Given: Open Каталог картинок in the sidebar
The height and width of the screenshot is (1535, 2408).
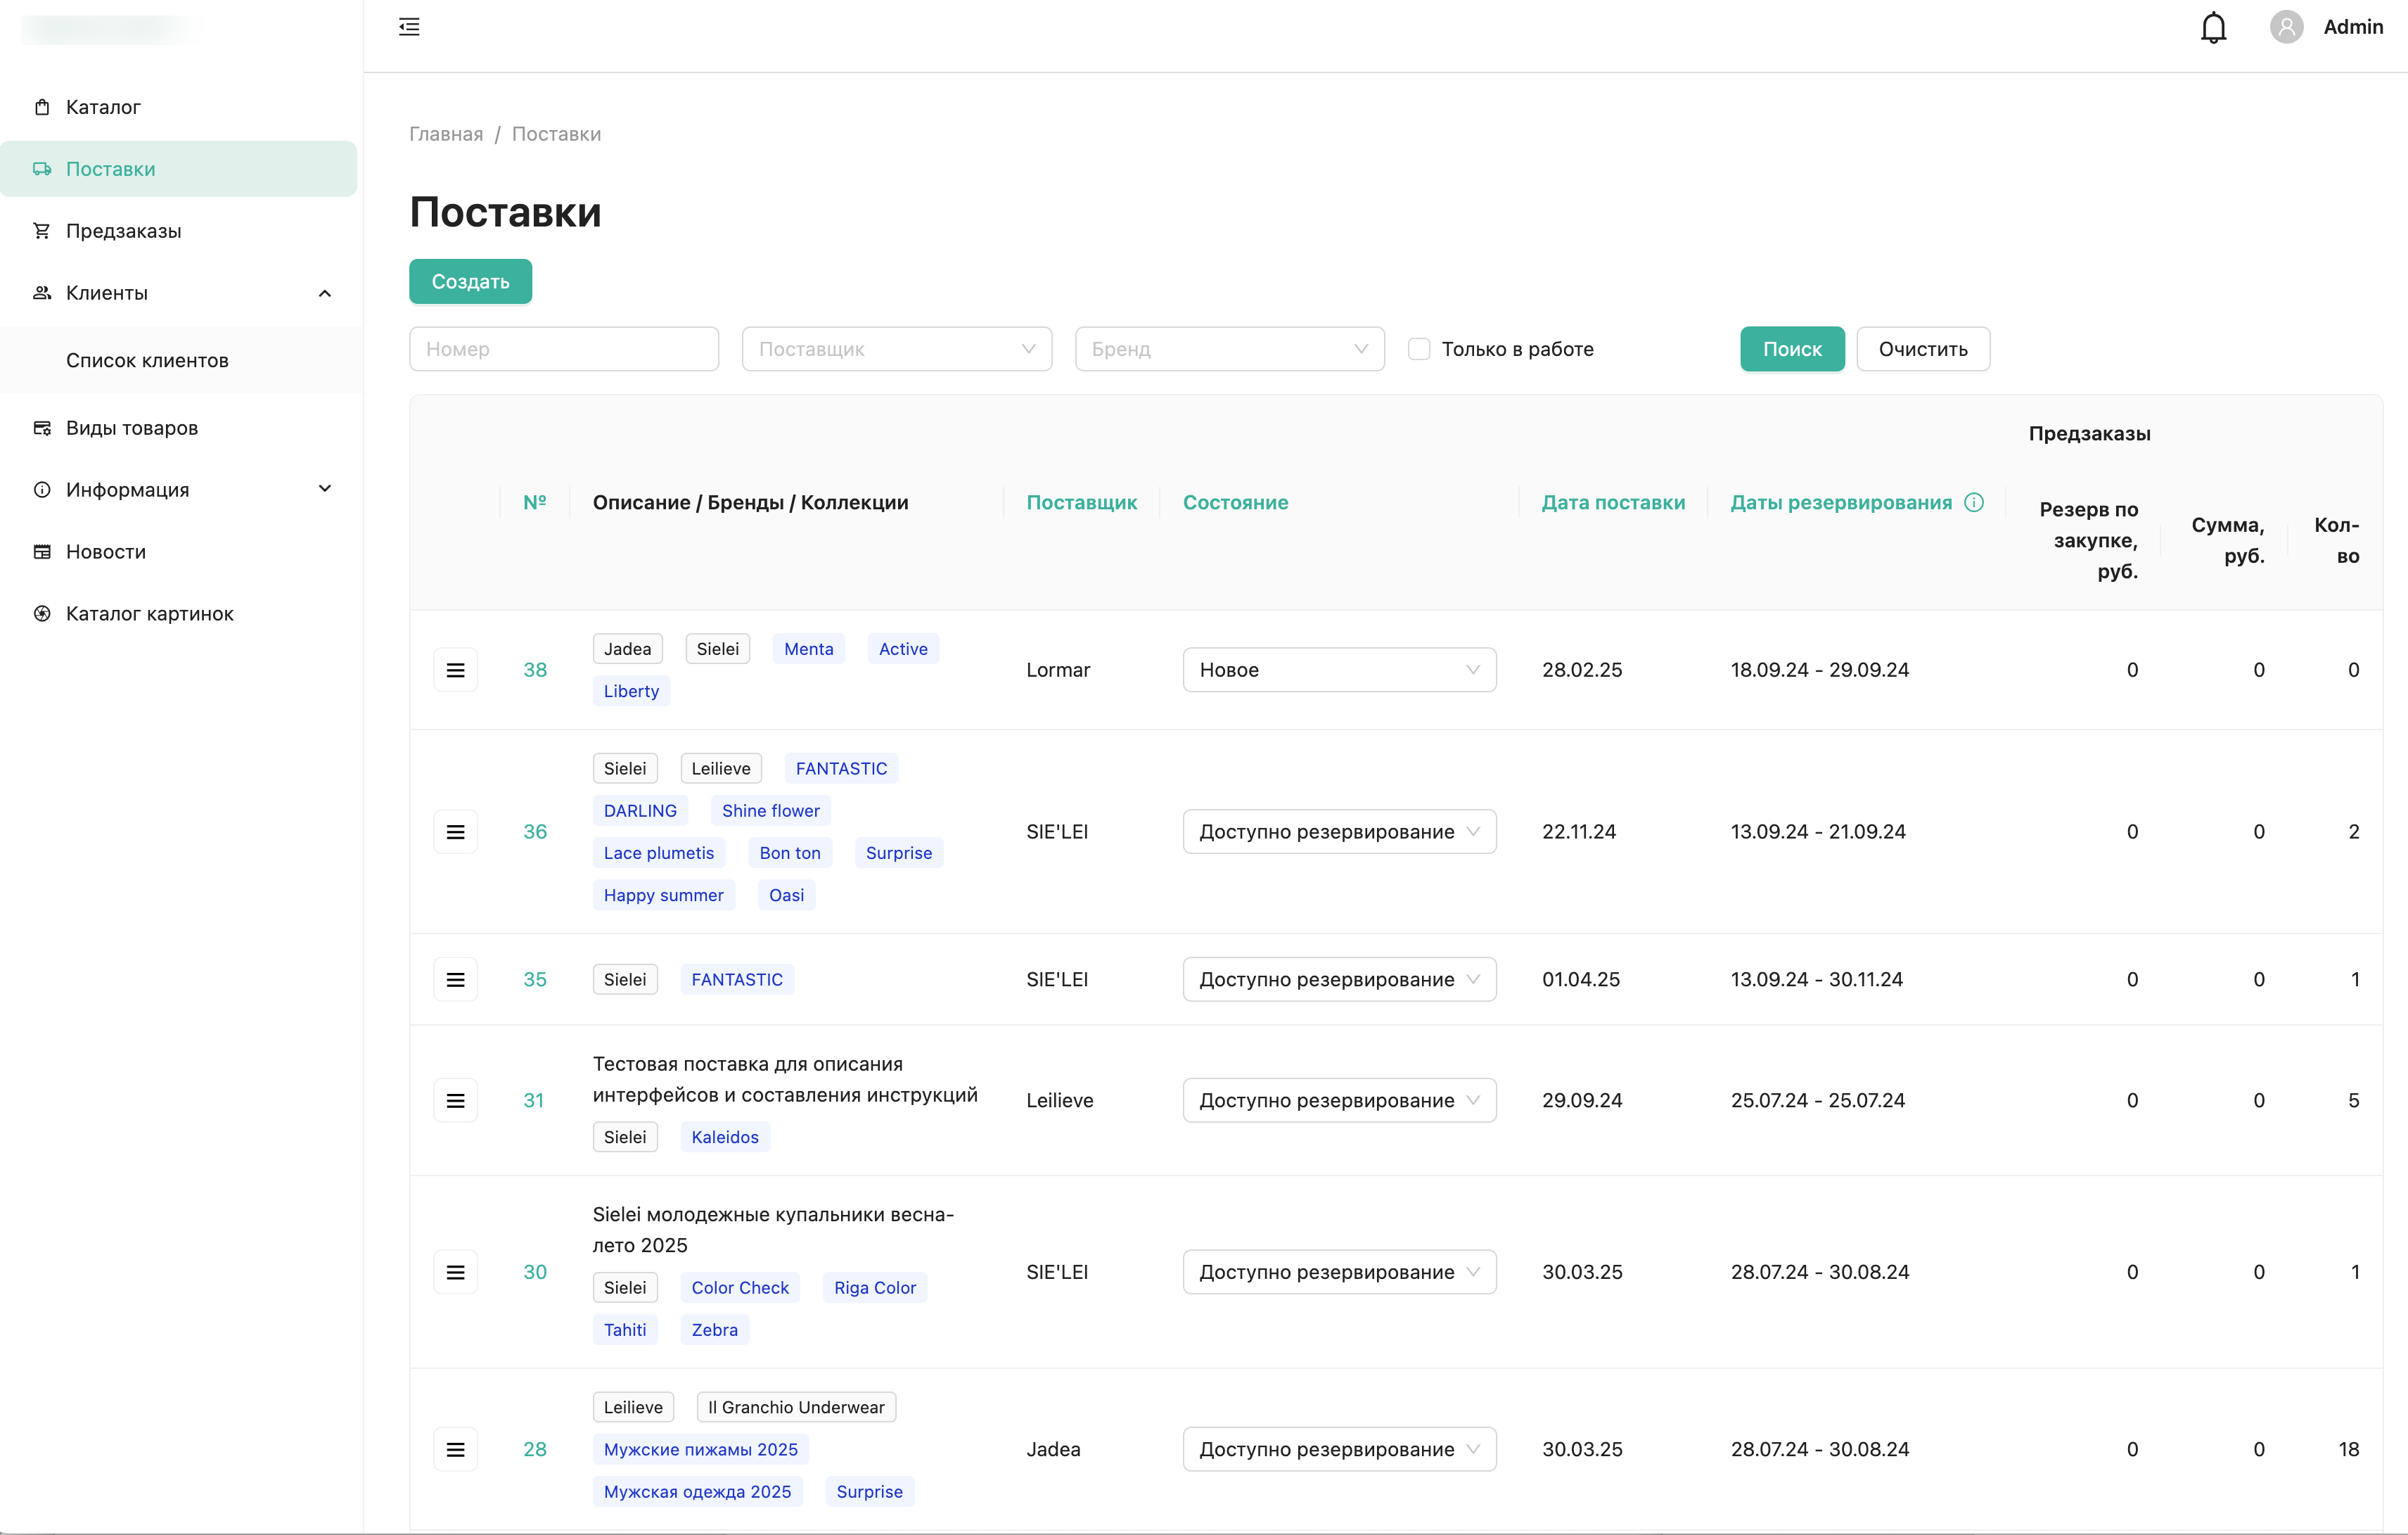Looking at the screenshot, I should point(150,614).
